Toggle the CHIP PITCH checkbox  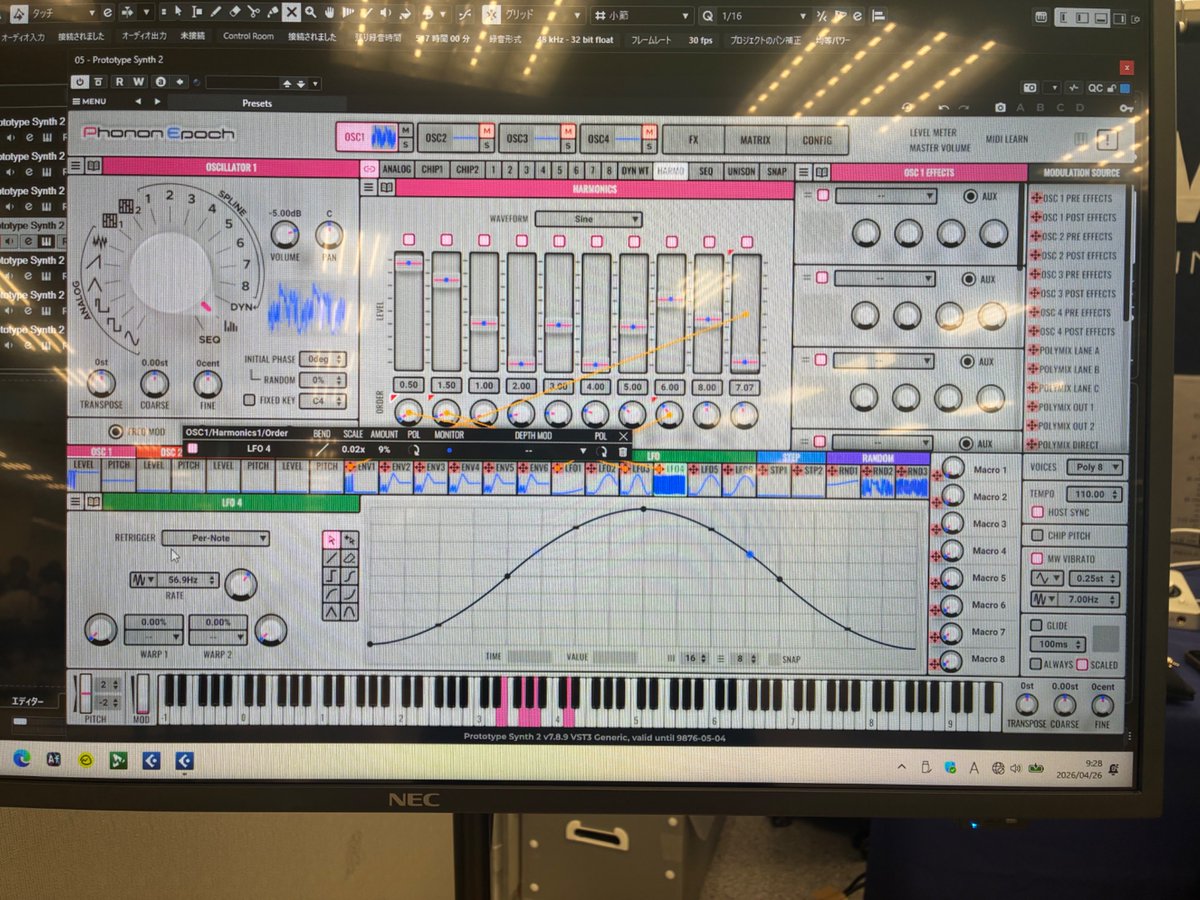click(x=1037, y=536)
